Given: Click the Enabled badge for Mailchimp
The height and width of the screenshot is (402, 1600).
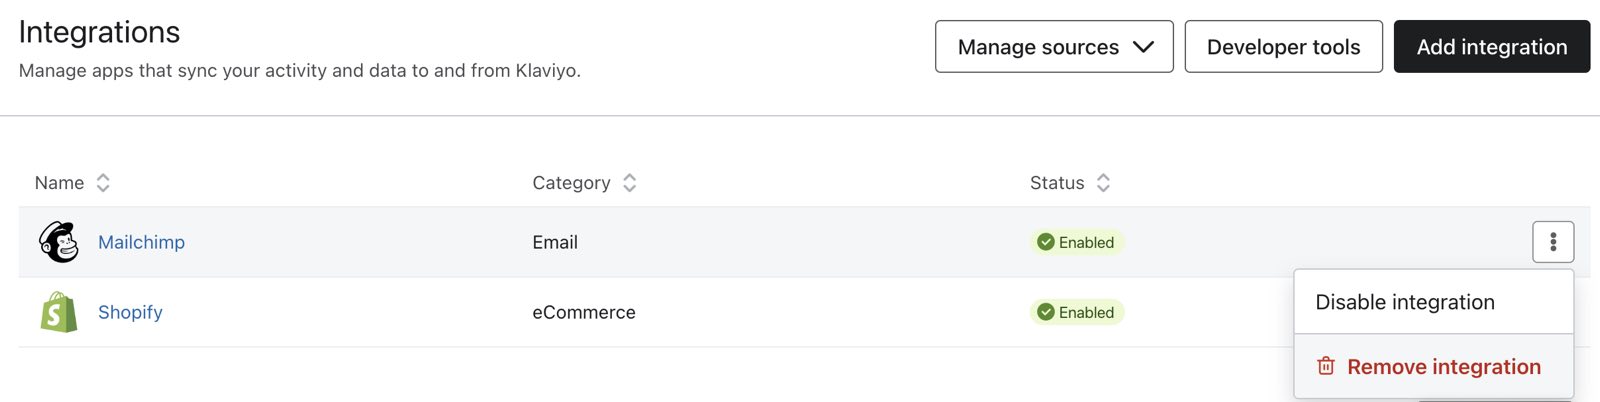Looking at the screenshot, I should click(x=1077, y=242).
